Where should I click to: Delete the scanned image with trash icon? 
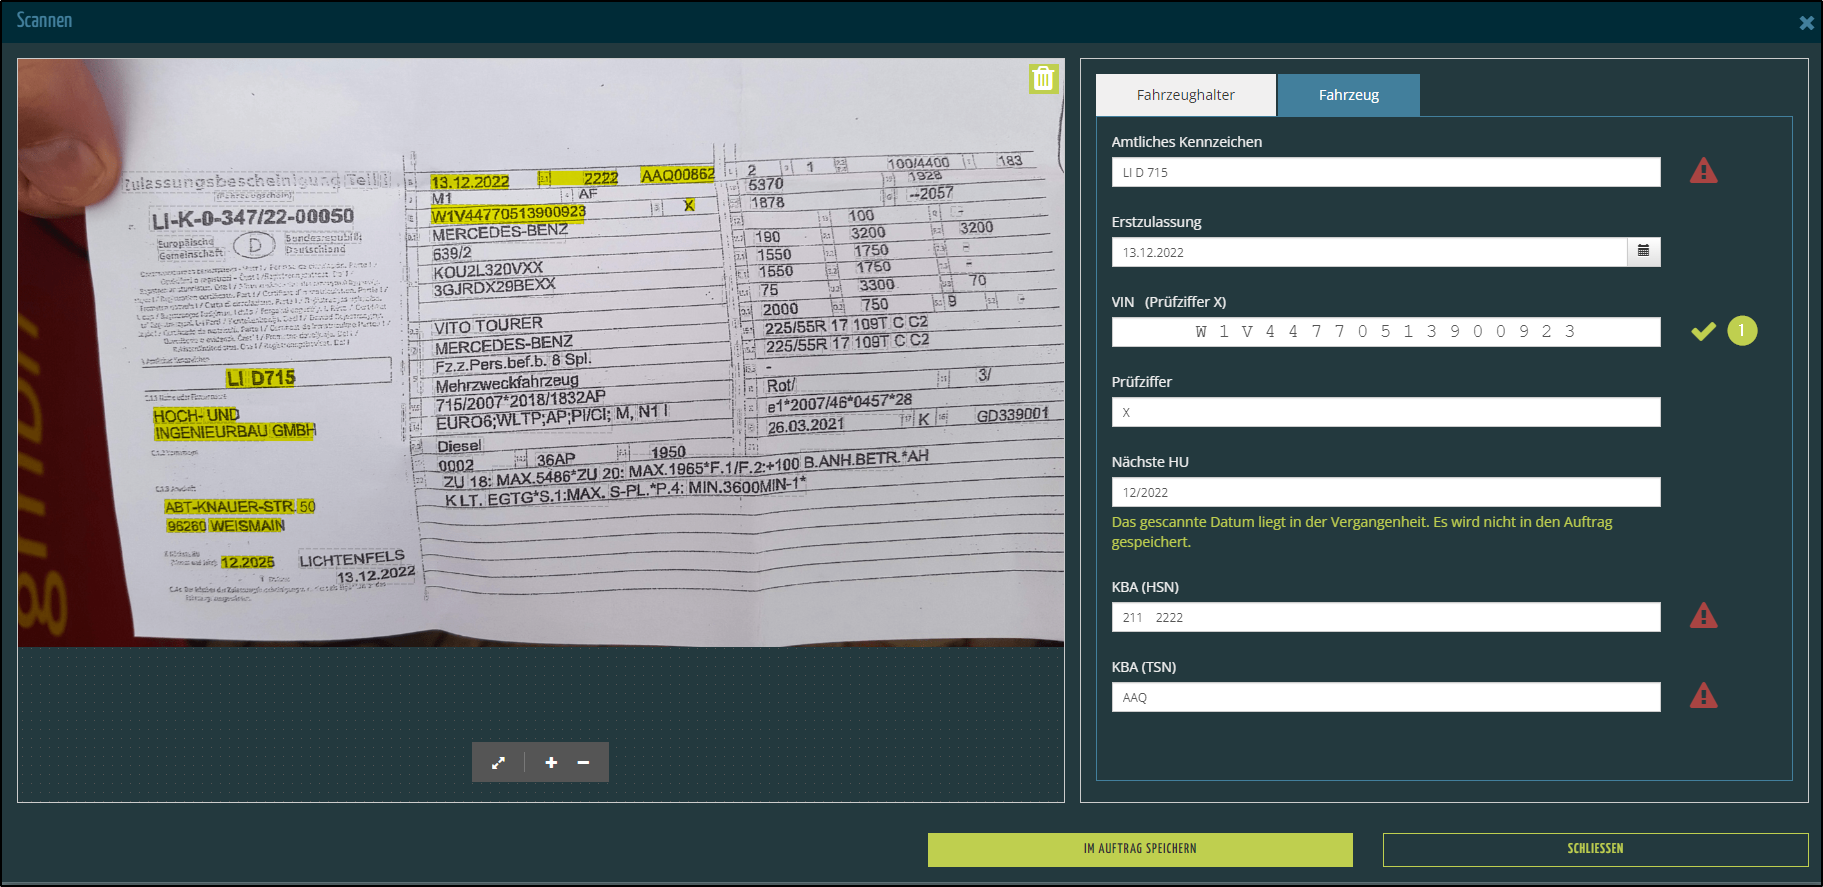tap(1043, 79)
